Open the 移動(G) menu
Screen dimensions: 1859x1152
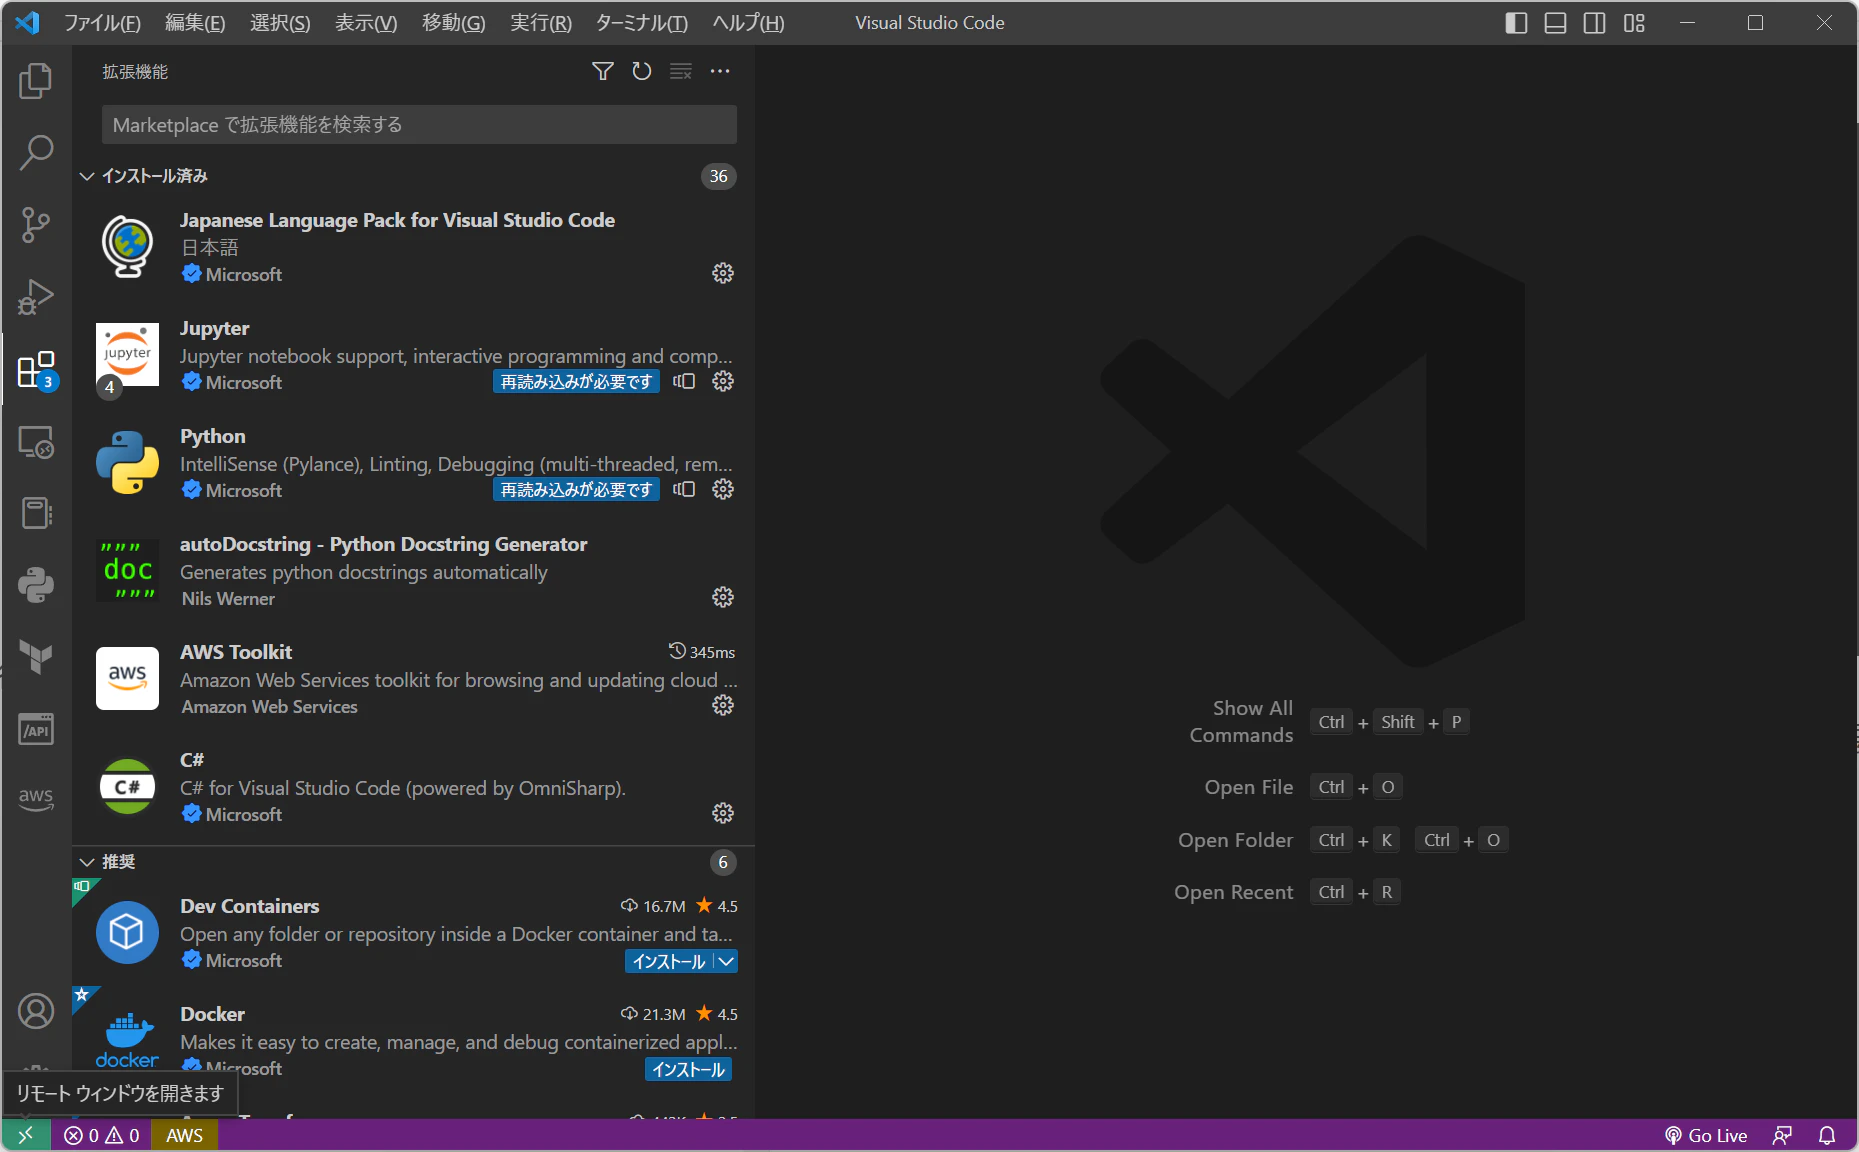453,23
